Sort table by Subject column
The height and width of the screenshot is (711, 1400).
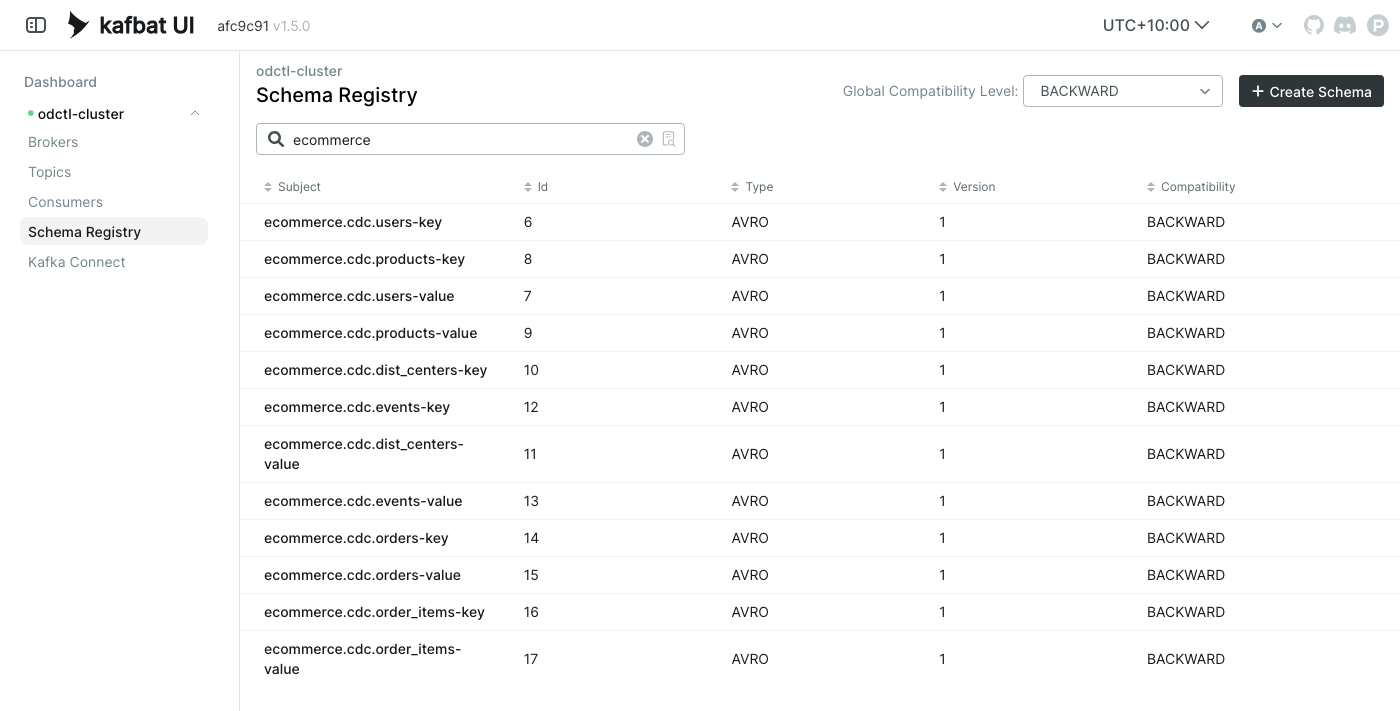(292, 187)
